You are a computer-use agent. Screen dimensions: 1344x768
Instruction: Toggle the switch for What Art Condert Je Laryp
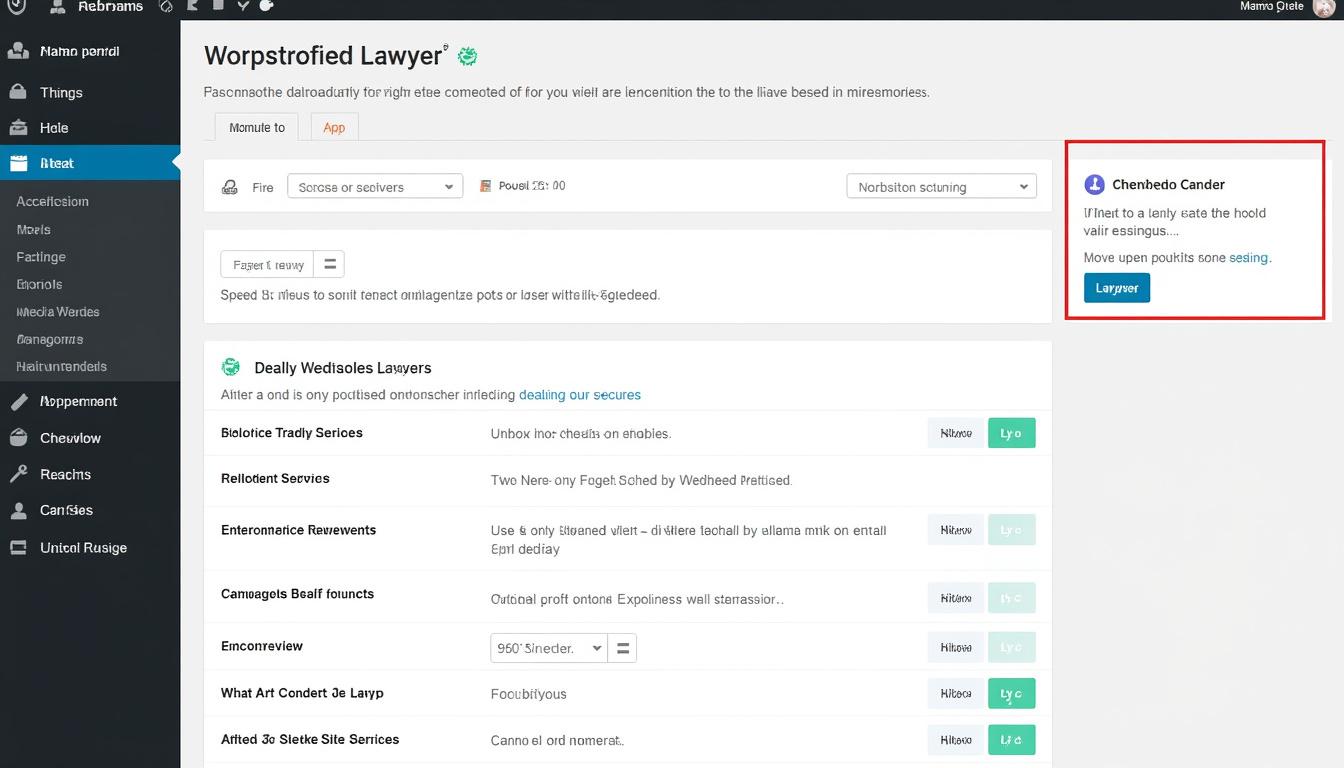[1011, 693]
